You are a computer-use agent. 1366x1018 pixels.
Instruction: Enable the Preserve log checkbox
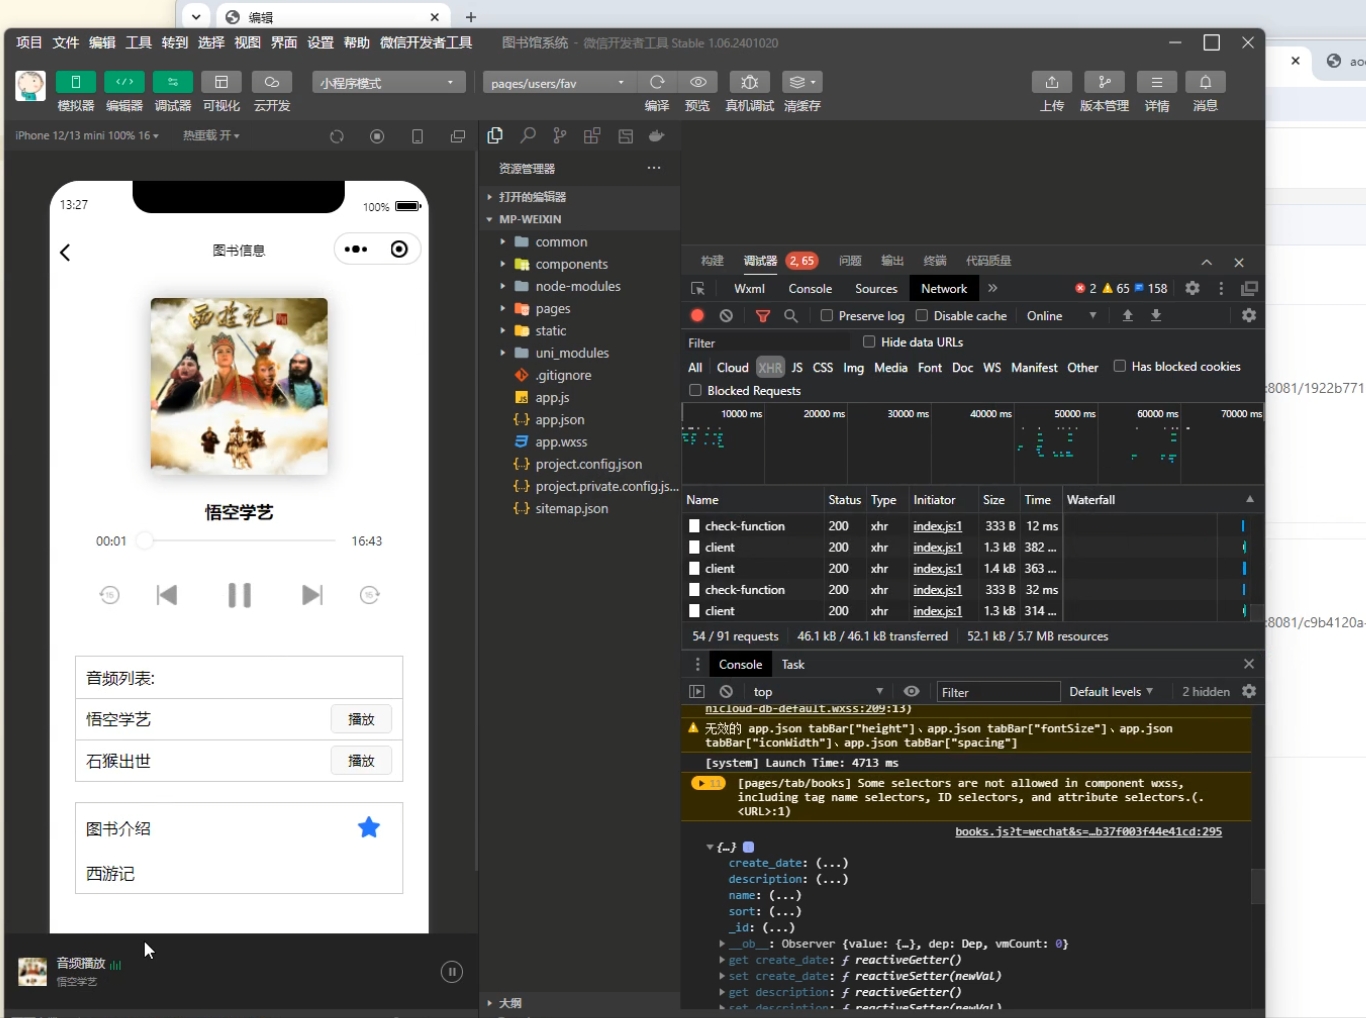tap(827, 315)
